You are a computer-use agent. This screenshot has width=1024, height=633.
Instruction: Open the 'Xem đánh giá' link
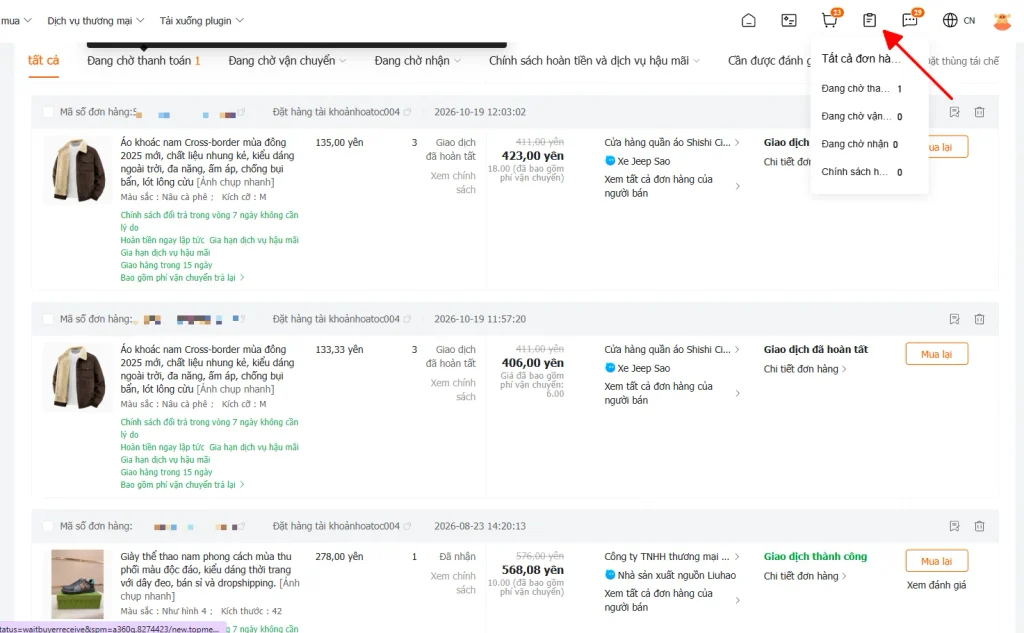point(936,585)
